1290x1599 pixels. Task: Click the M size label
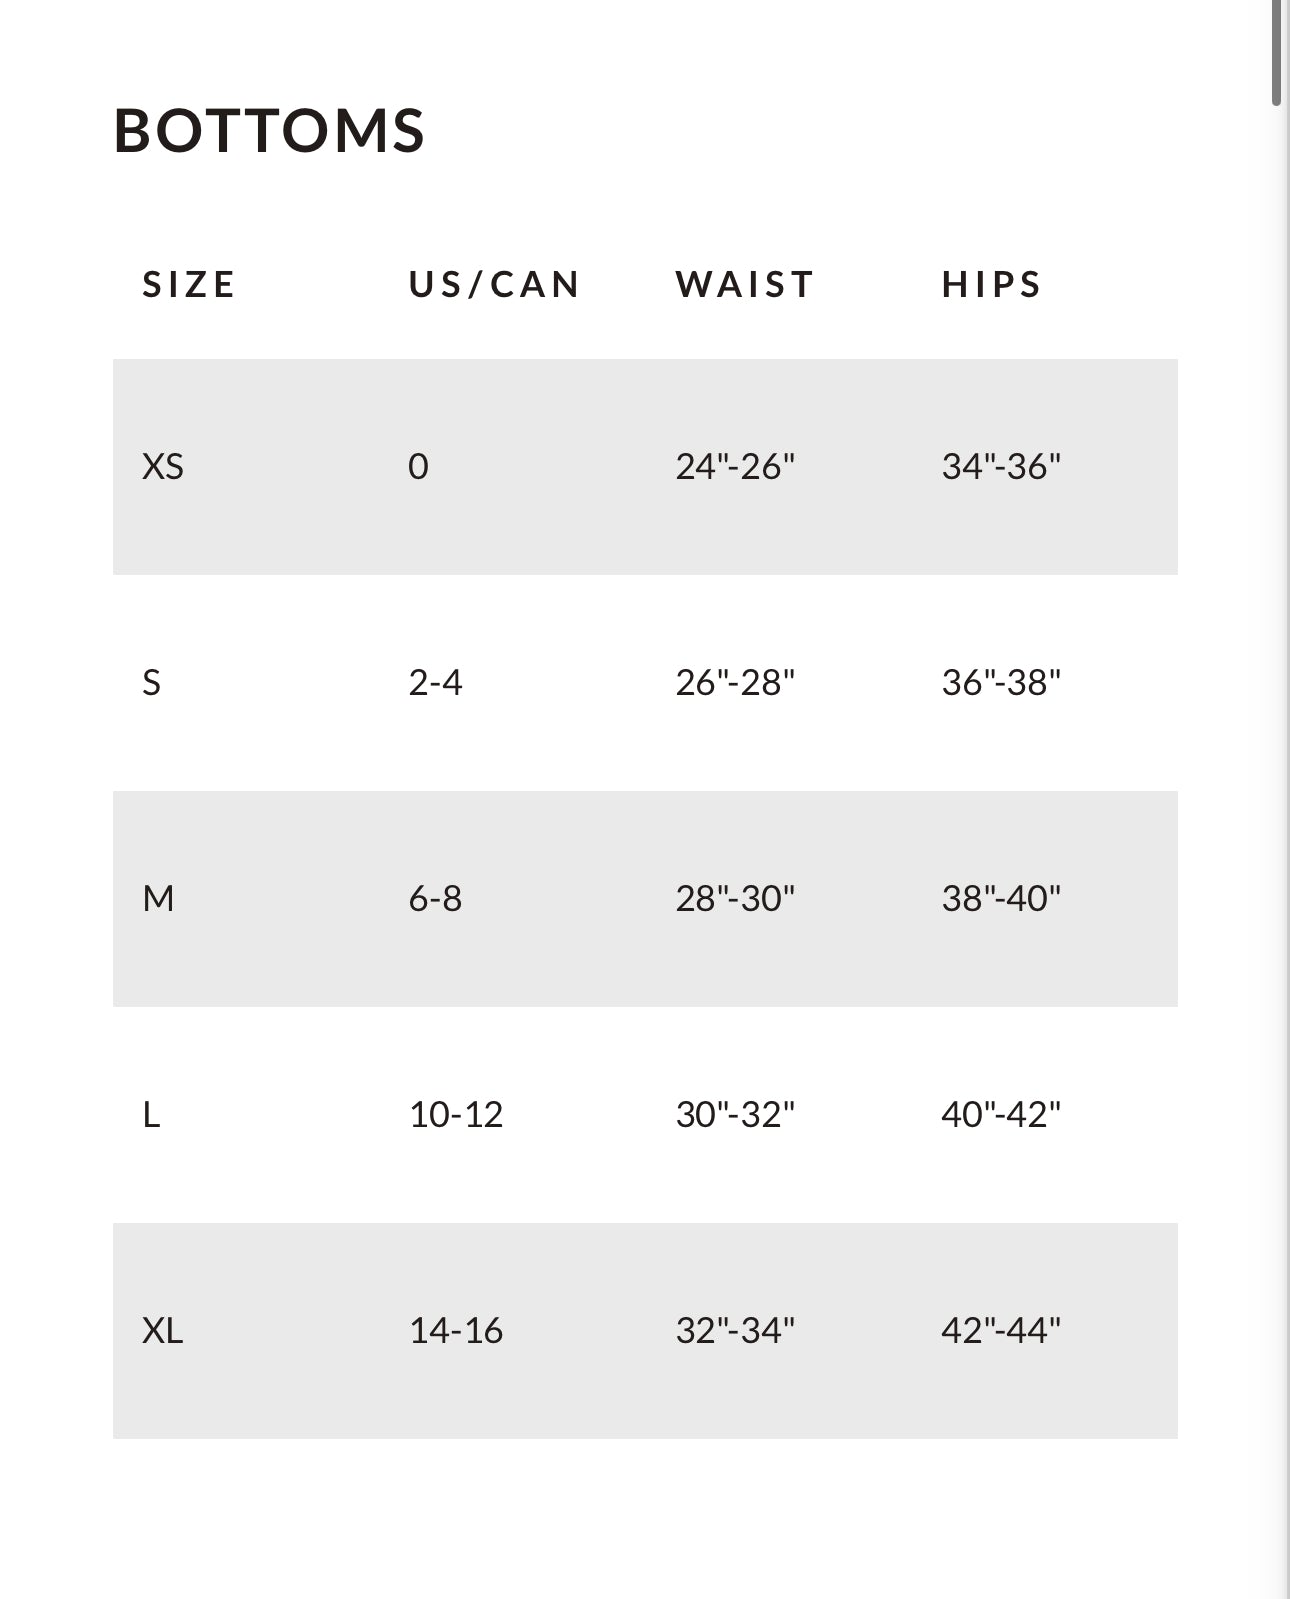coord(158,899)
